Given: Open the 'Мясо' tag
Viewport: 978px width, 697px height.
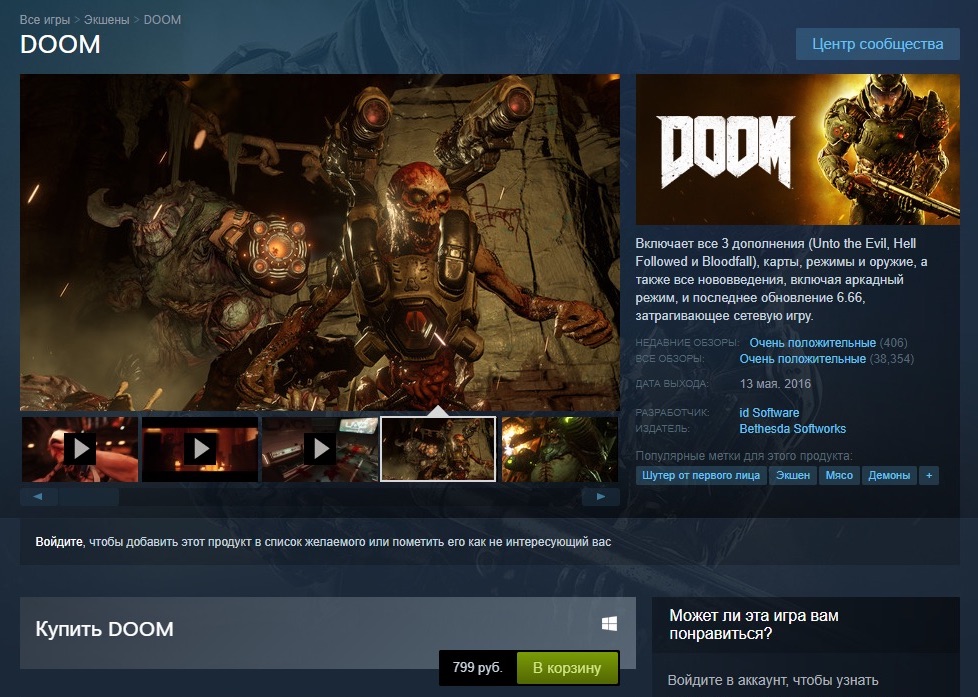Looking at the screenshot, I should (839, 475).
